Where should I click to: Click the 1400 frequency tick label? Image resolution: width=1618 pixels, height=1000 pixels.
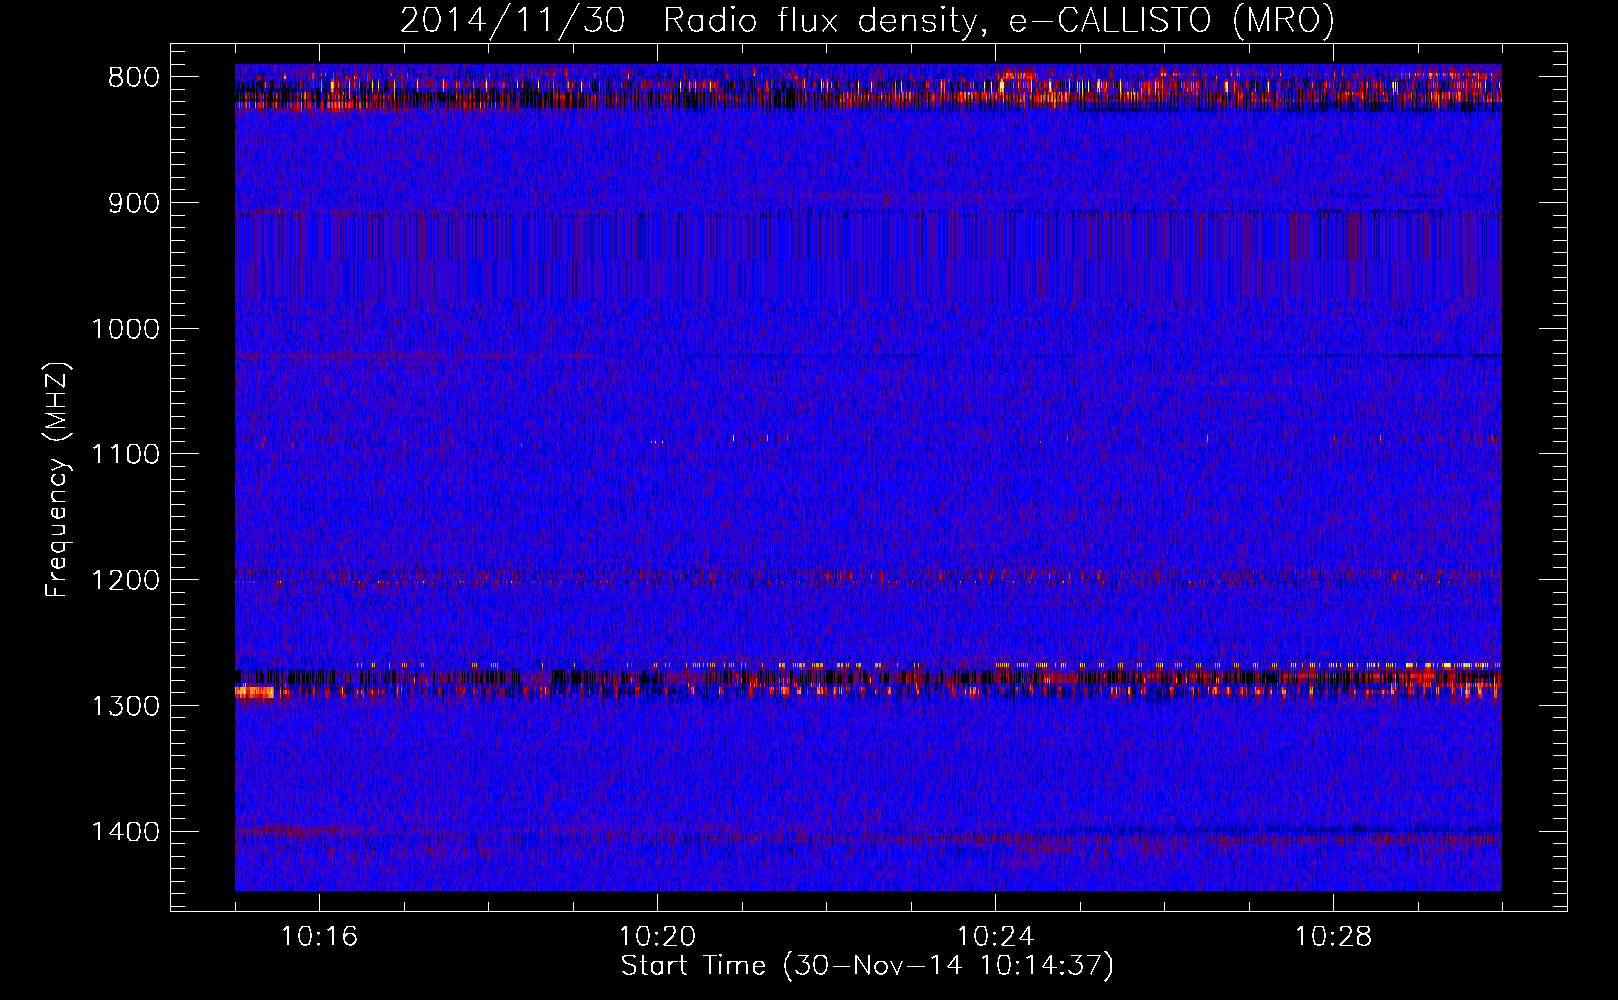(x=125, y=831)
